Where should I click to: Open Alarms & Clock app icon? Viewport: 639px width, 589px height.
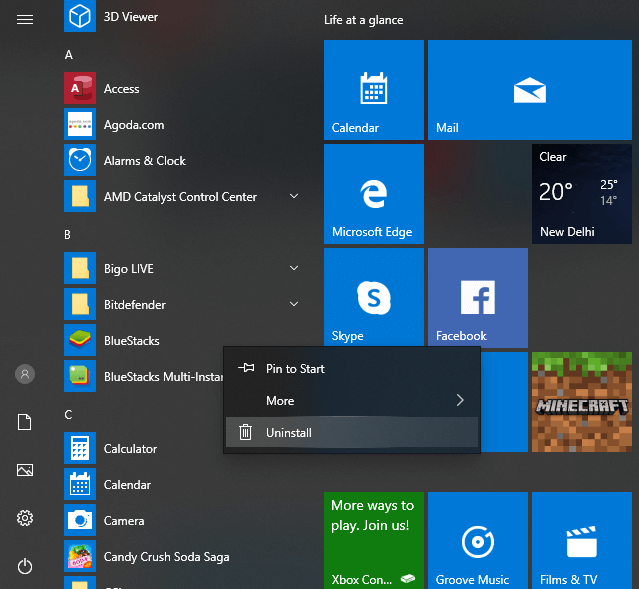(x=80, y=160)
